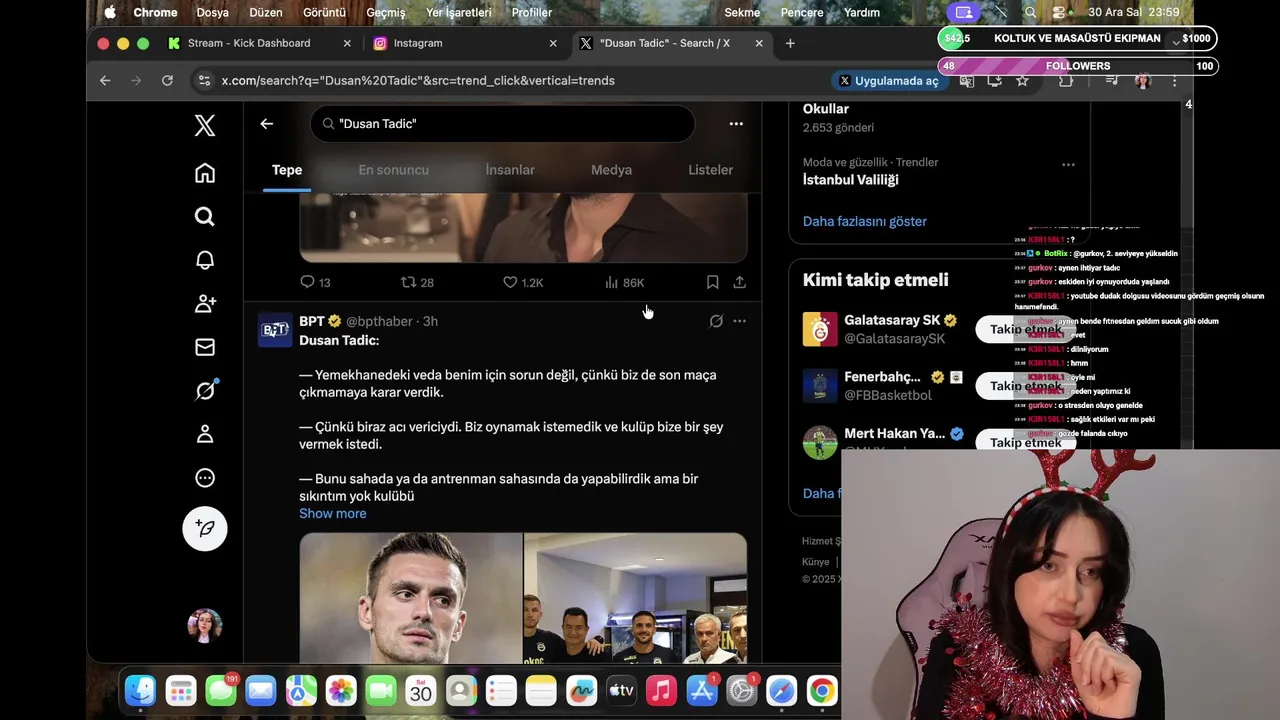
Task: Go to X home via logo
Action: pyautogui.click(x=205, y=125)
